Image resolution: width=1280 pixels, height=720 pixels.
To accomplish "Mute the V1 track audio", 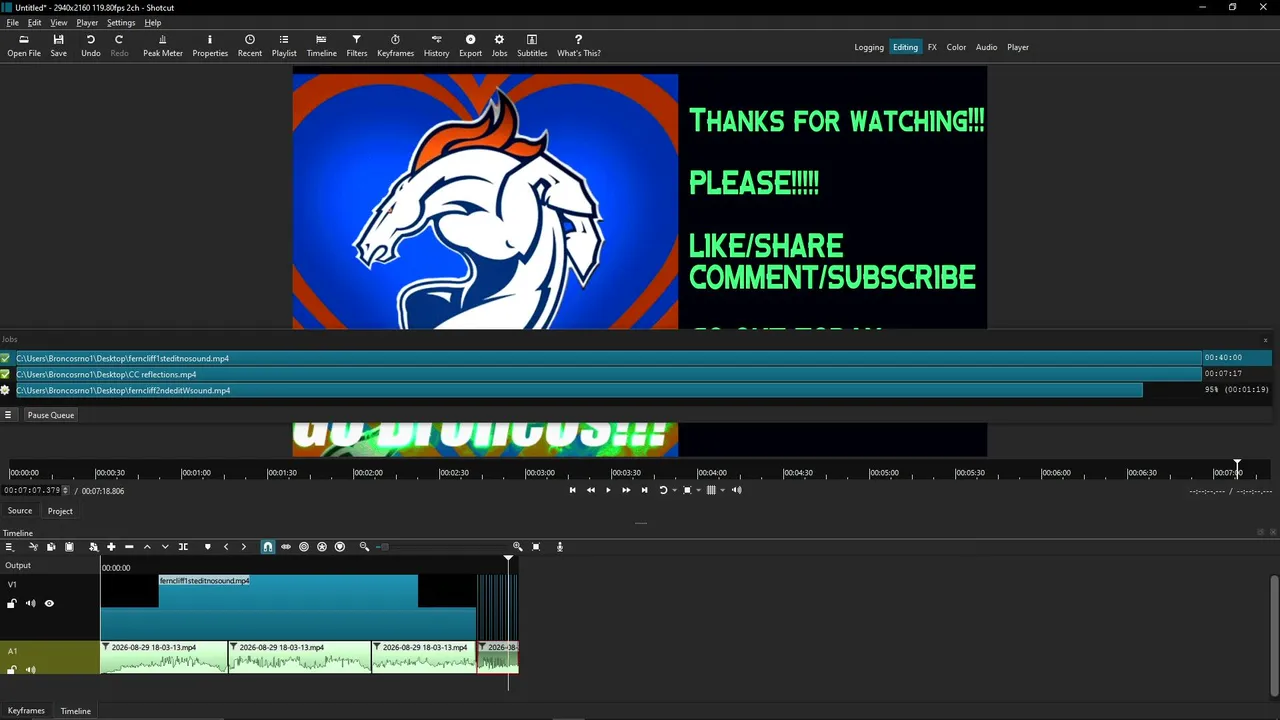I will [30, 604].
